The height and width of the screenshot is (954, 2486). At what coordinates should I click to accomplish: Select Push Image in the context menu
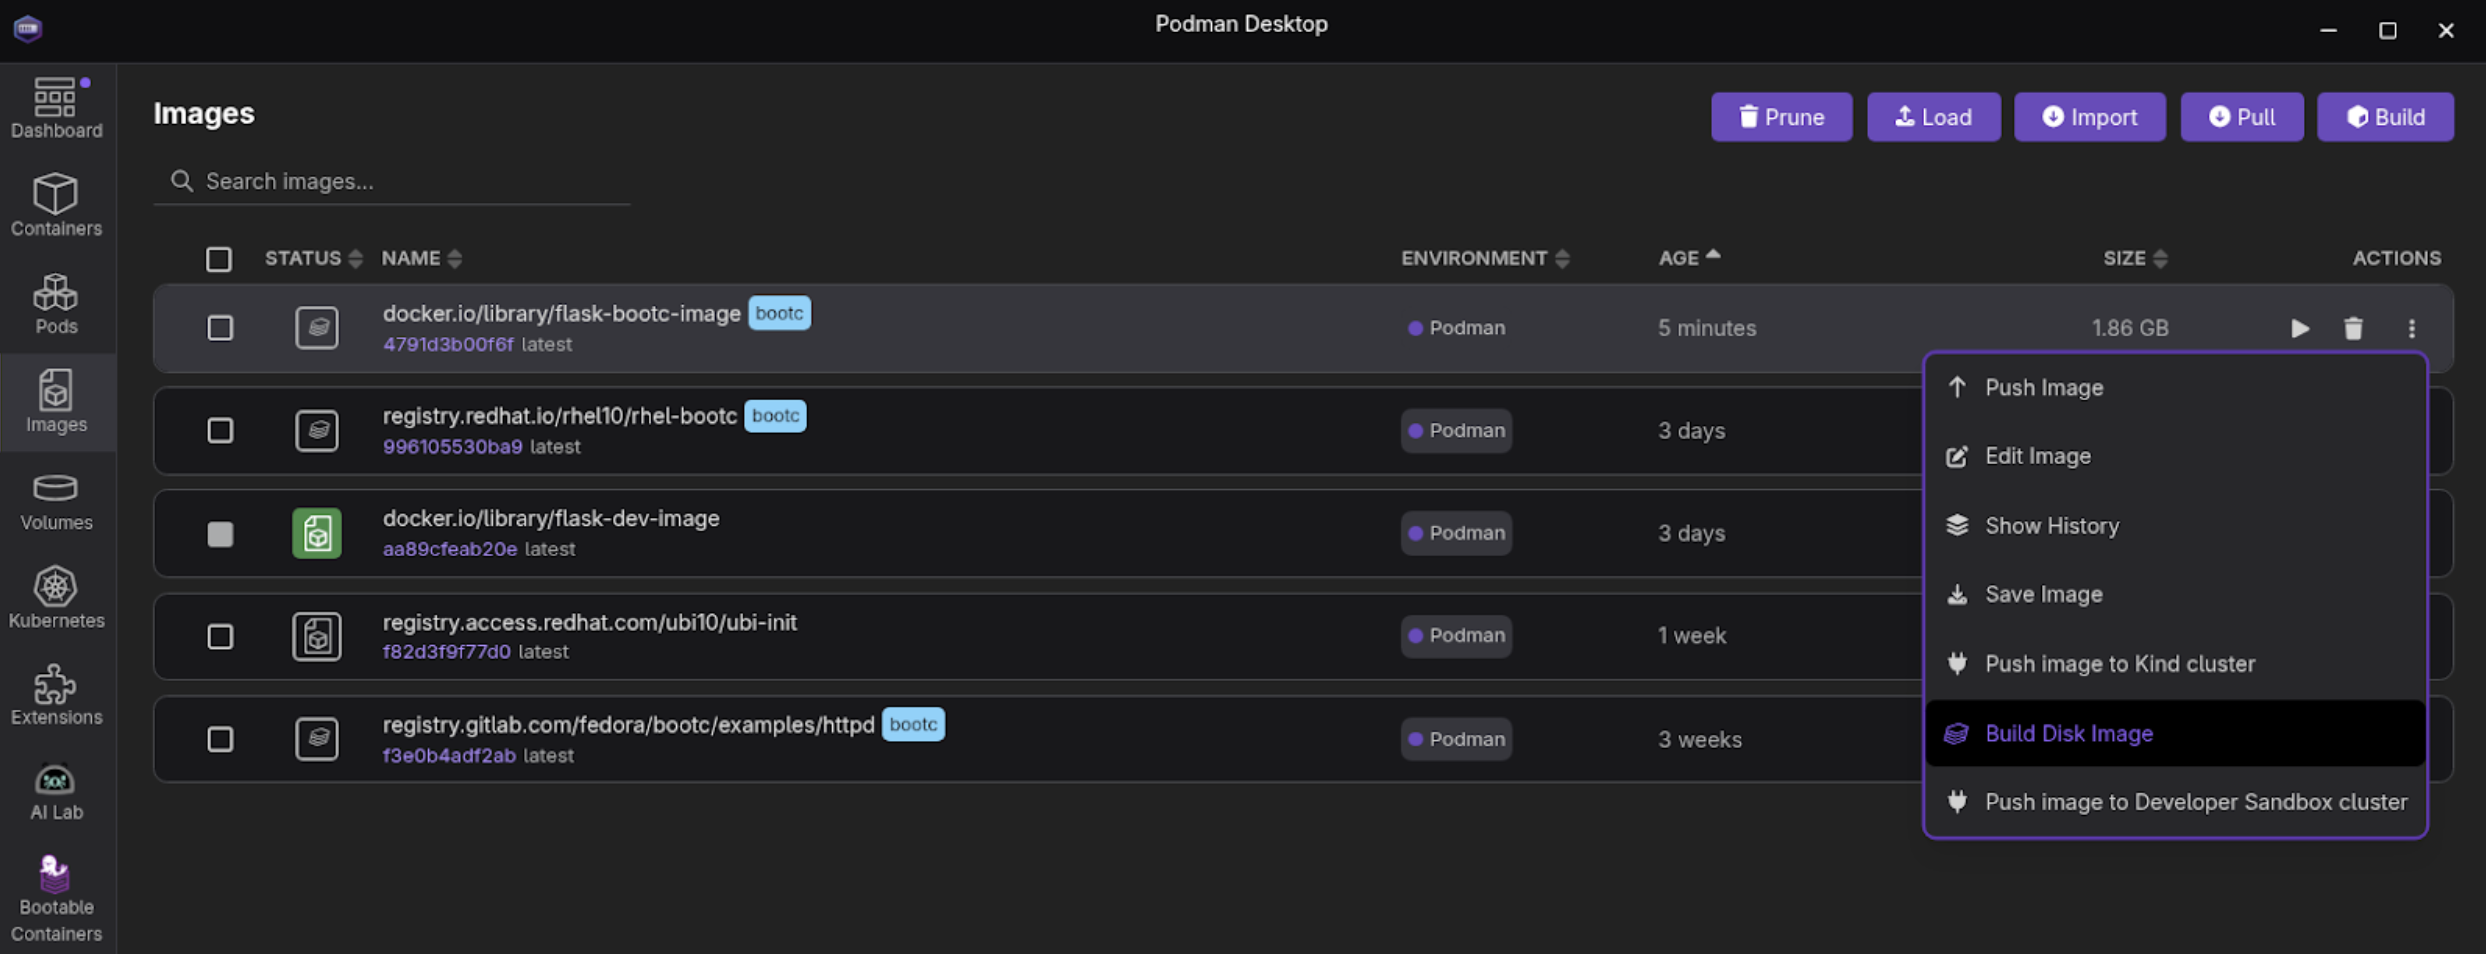coord(2043,388)
